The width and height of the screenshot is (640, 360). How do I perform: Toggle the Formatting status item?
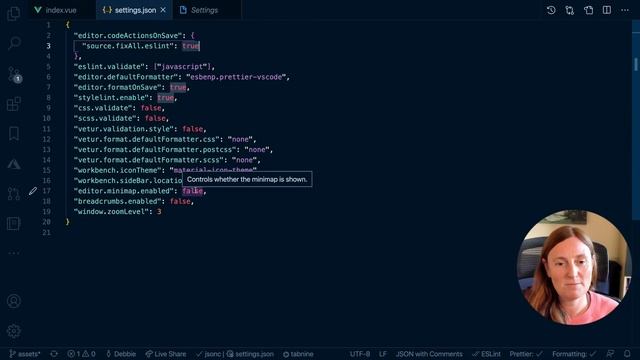pos(574,354)
